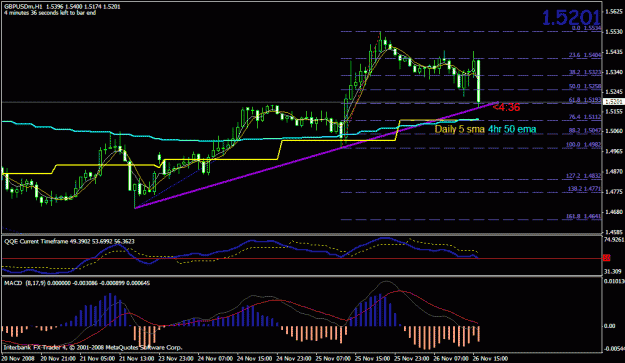
Task: Click the '26 Nov 07:00' time axis label
Action: tap(450, 358)
